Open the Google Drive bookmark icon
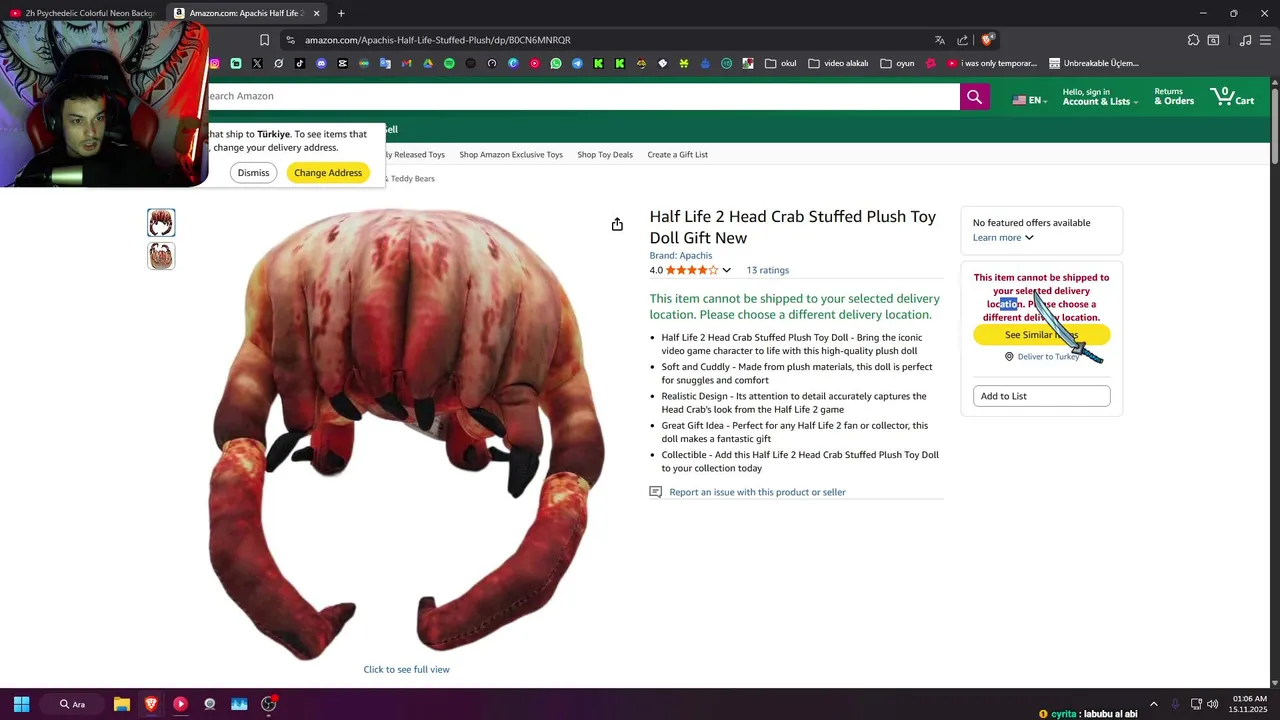 pos(427,63)
